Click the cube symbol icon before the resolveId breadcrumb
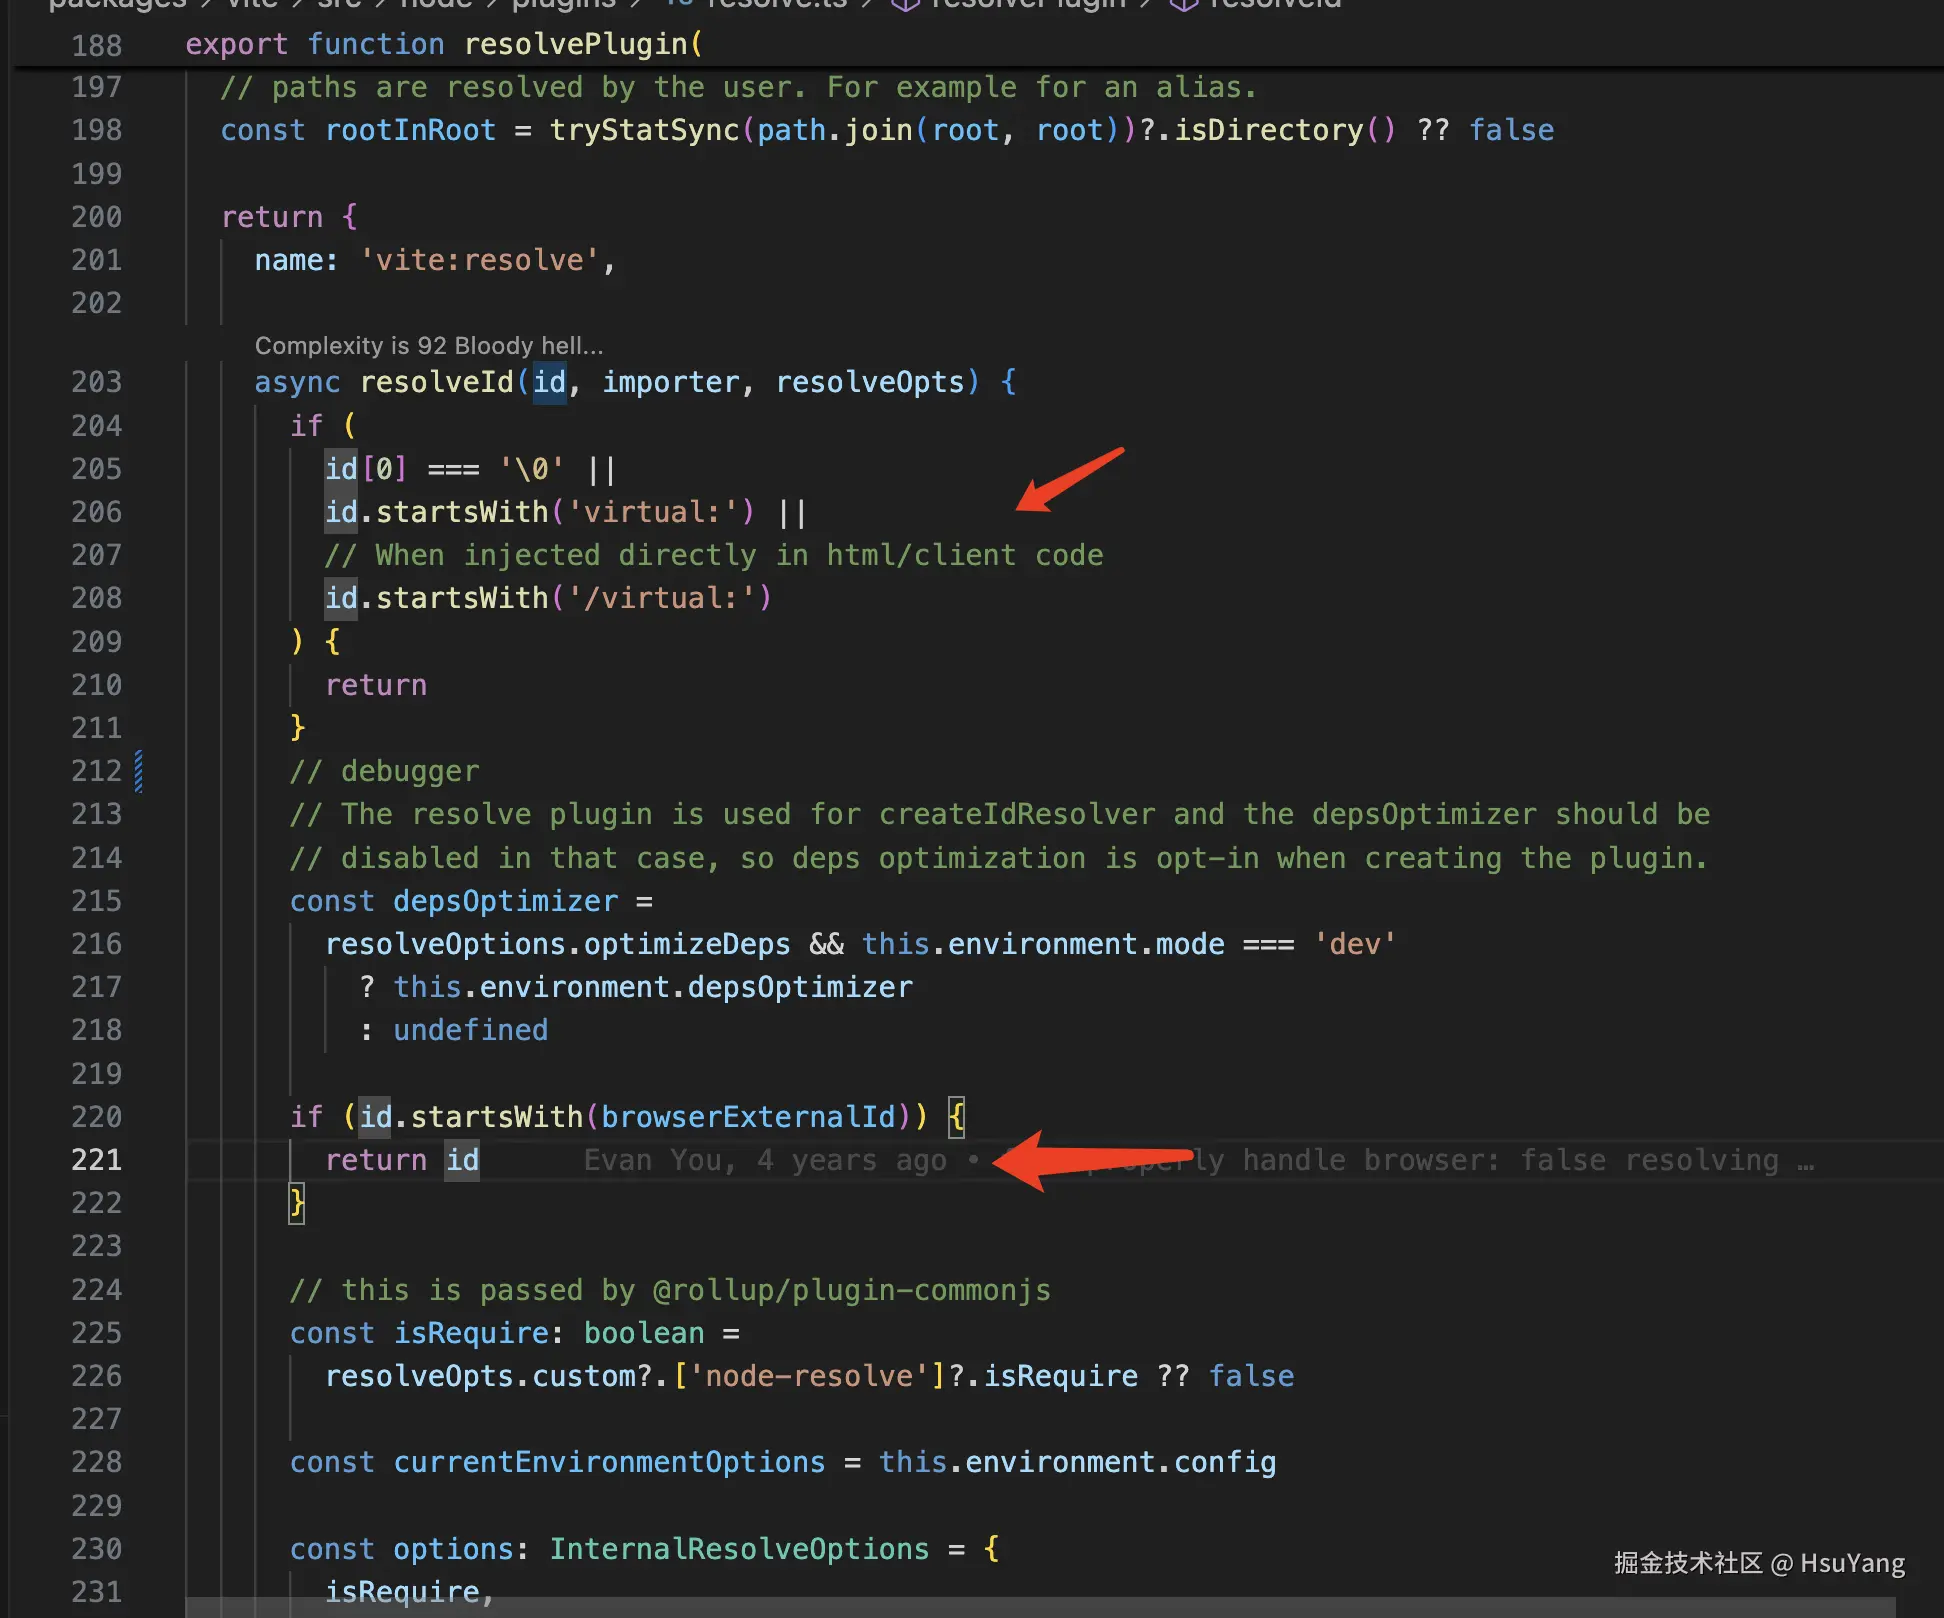This screenshot has height=1618, width=1944. [1183, 4]
